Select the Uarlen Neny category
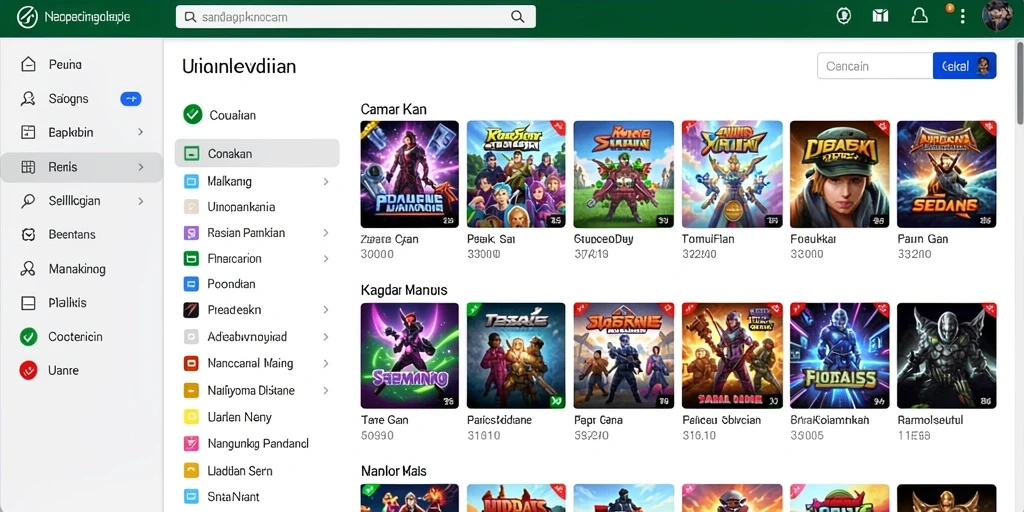The width and height of the screenshot is (1024, 512). [240, 417]
